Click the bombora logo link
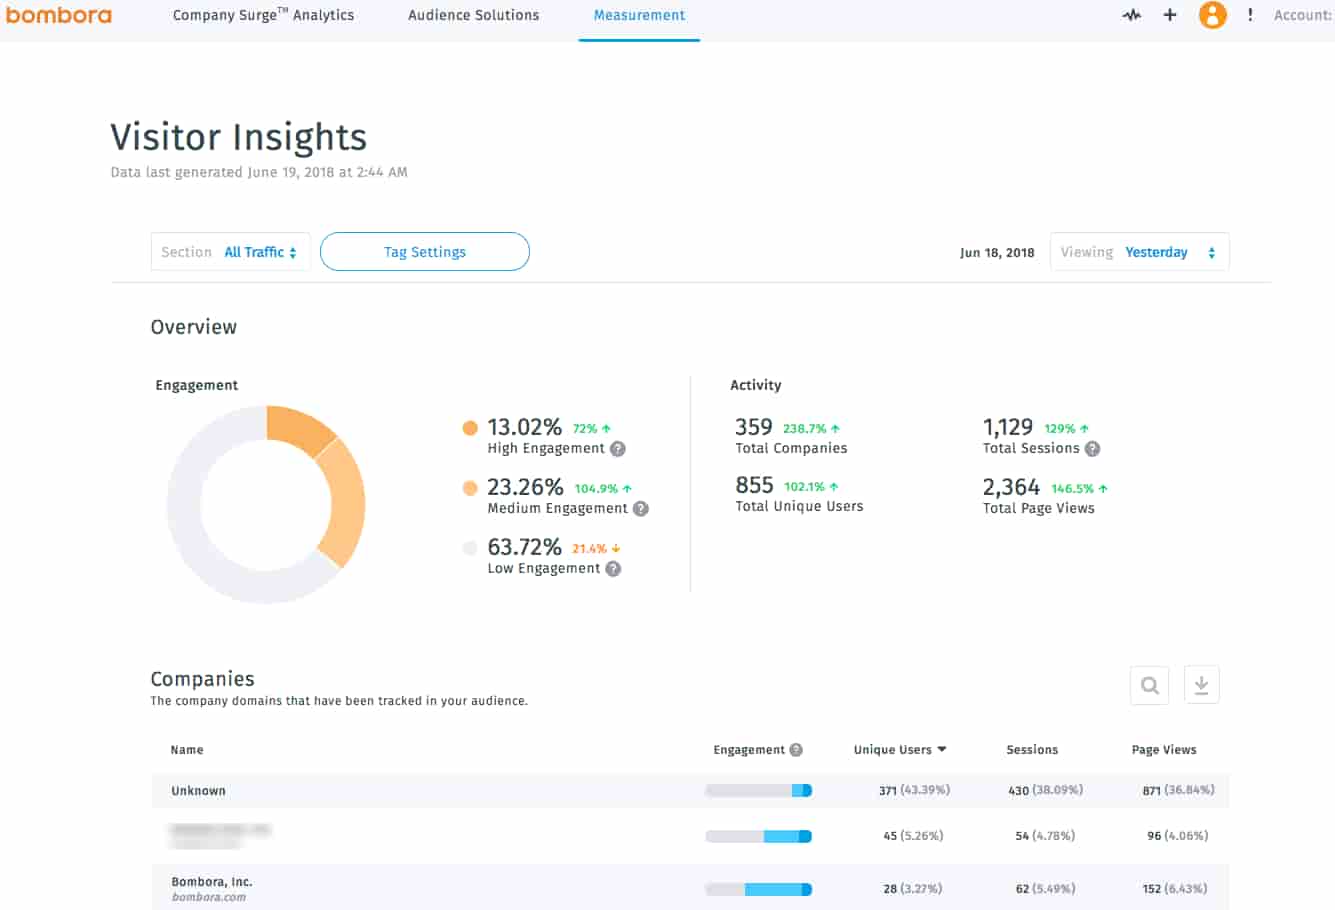This screenshot has height=910, width=1335. pyautogui.click(x=59, y=15)
